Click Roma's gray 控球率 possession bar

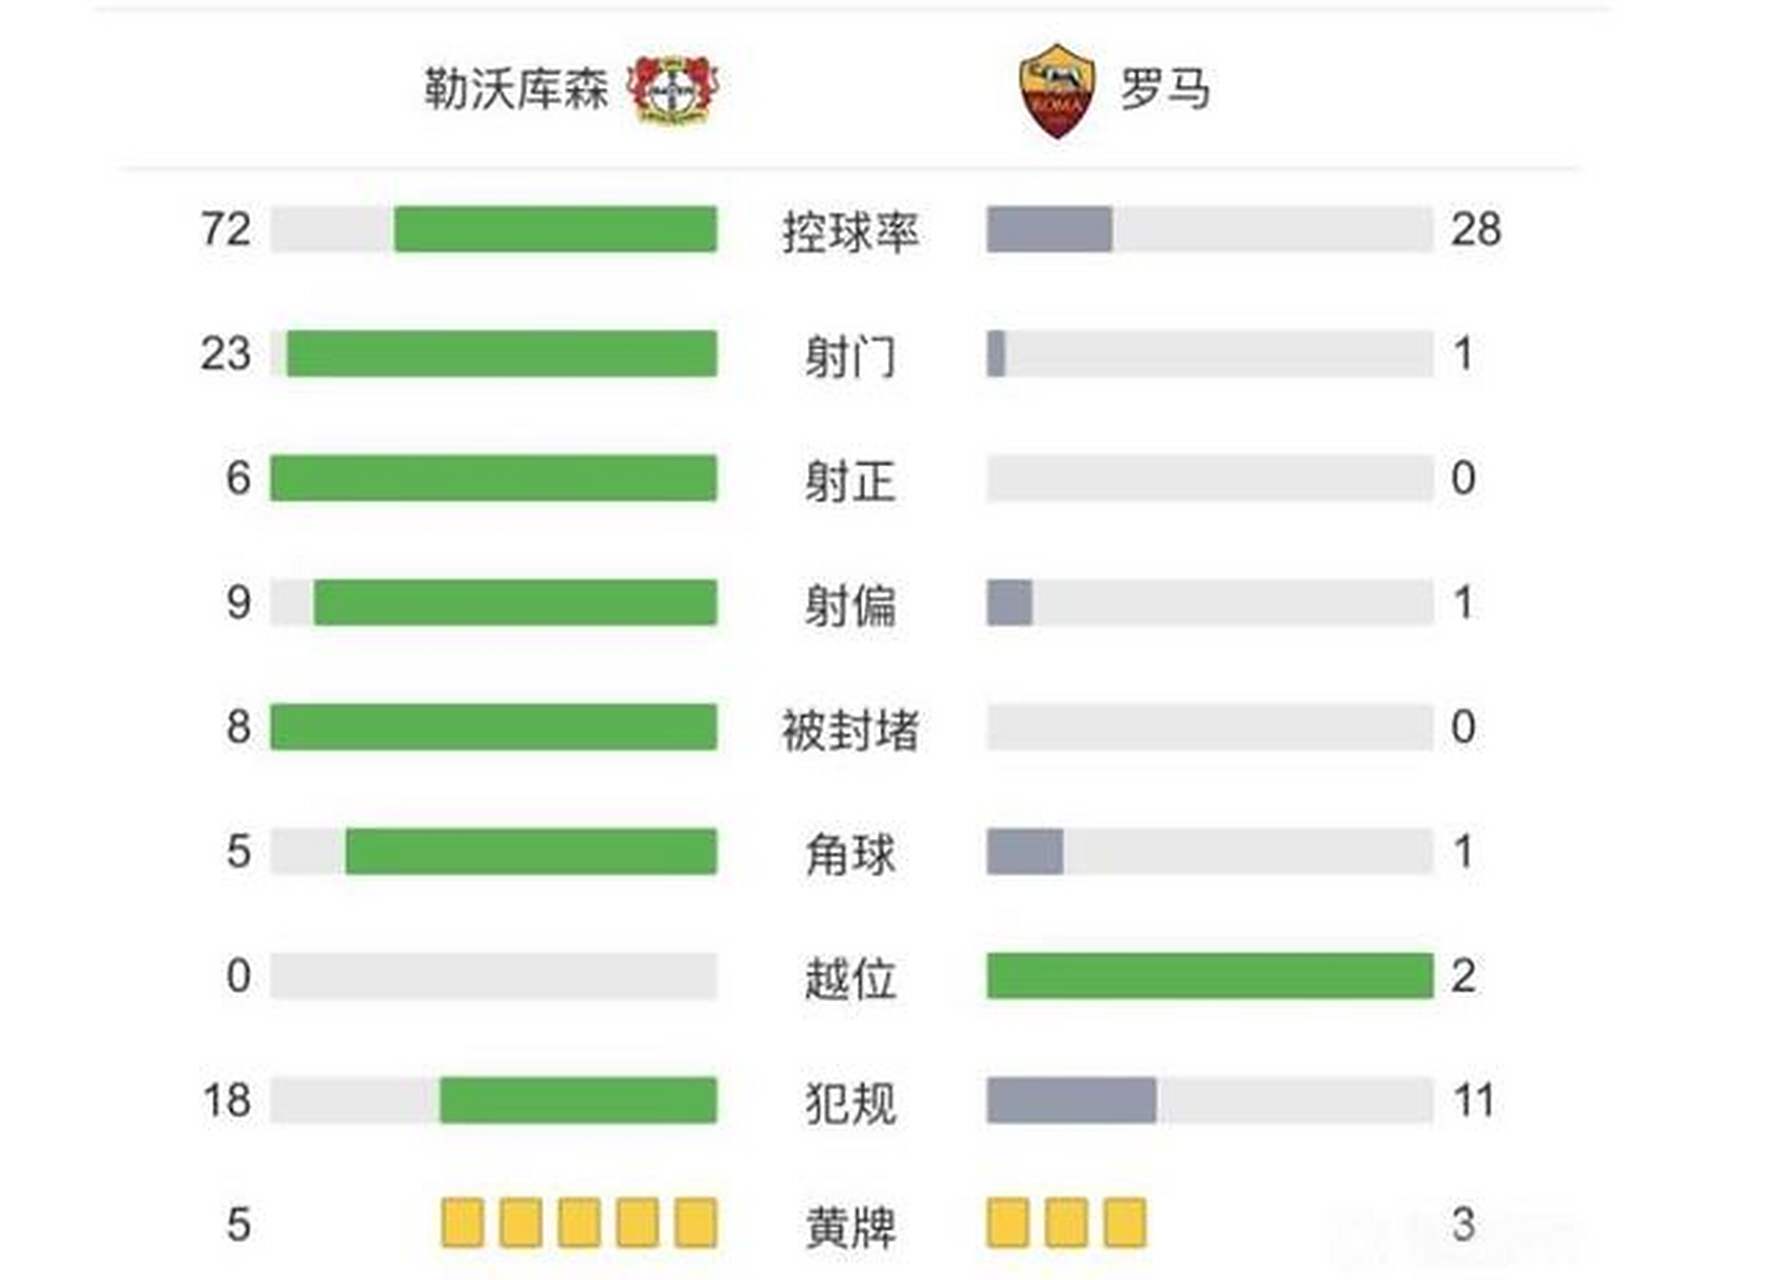point(1049,229)
